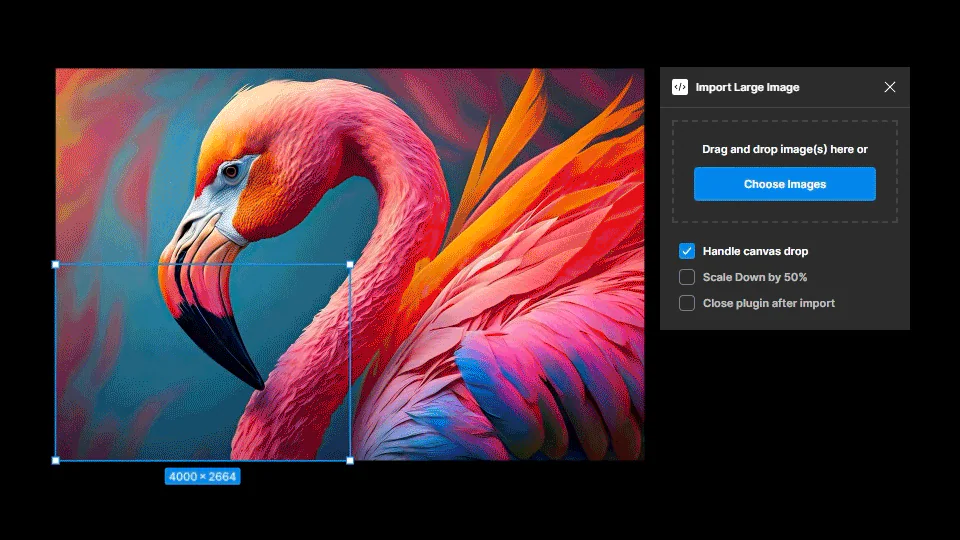Click the bottom-left selection handle
This screenshot has height=540, width=960.
(56, 460)
